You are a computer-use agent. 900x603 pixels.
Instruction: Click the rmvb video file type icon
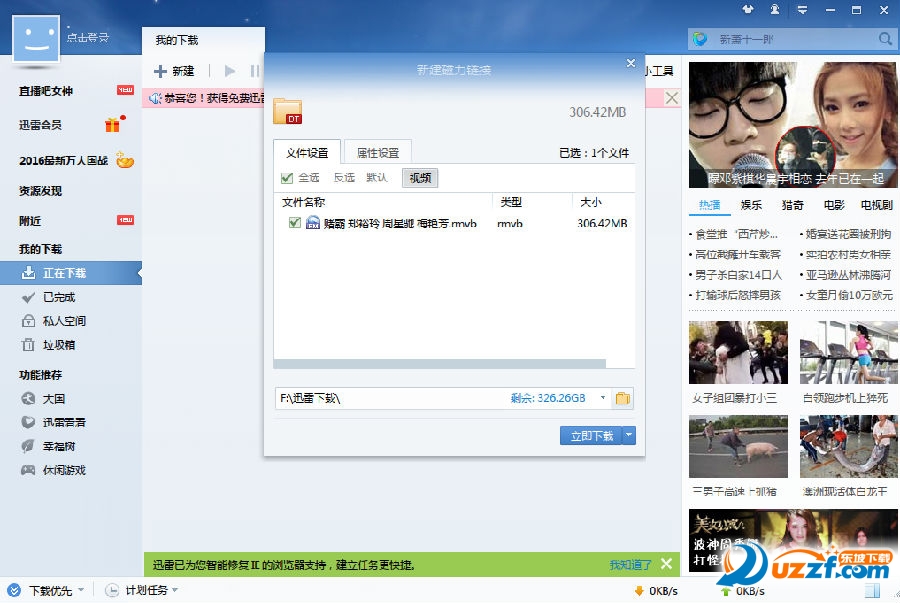[313, 223]
